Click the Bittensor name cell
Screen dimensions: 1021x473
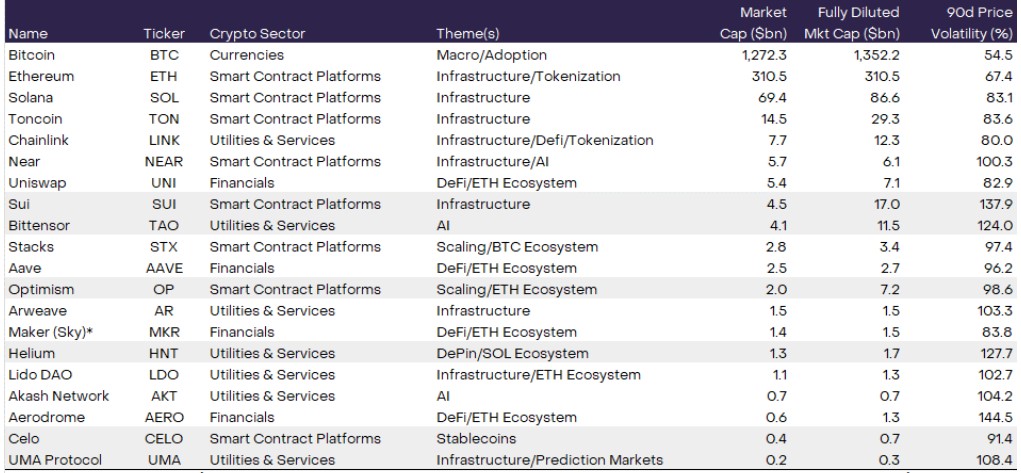[38, 225]
